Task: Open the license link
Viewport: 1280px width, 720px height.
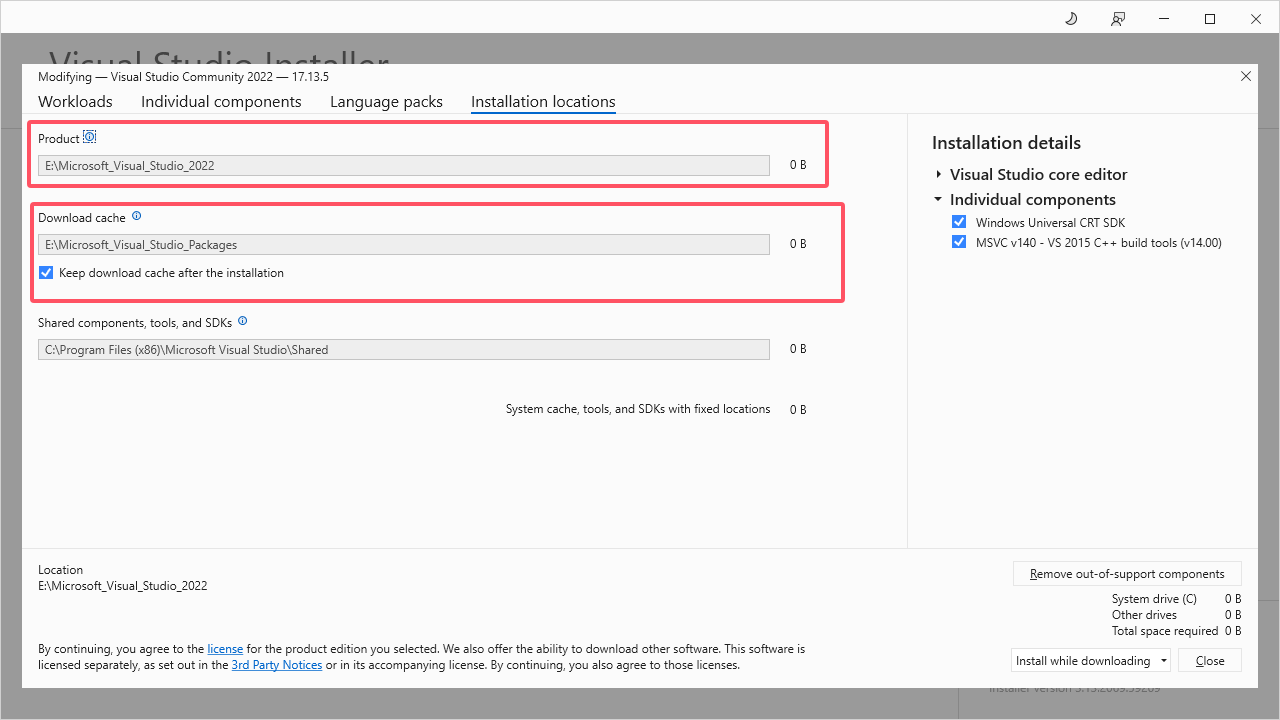Action: coord(225,649)
